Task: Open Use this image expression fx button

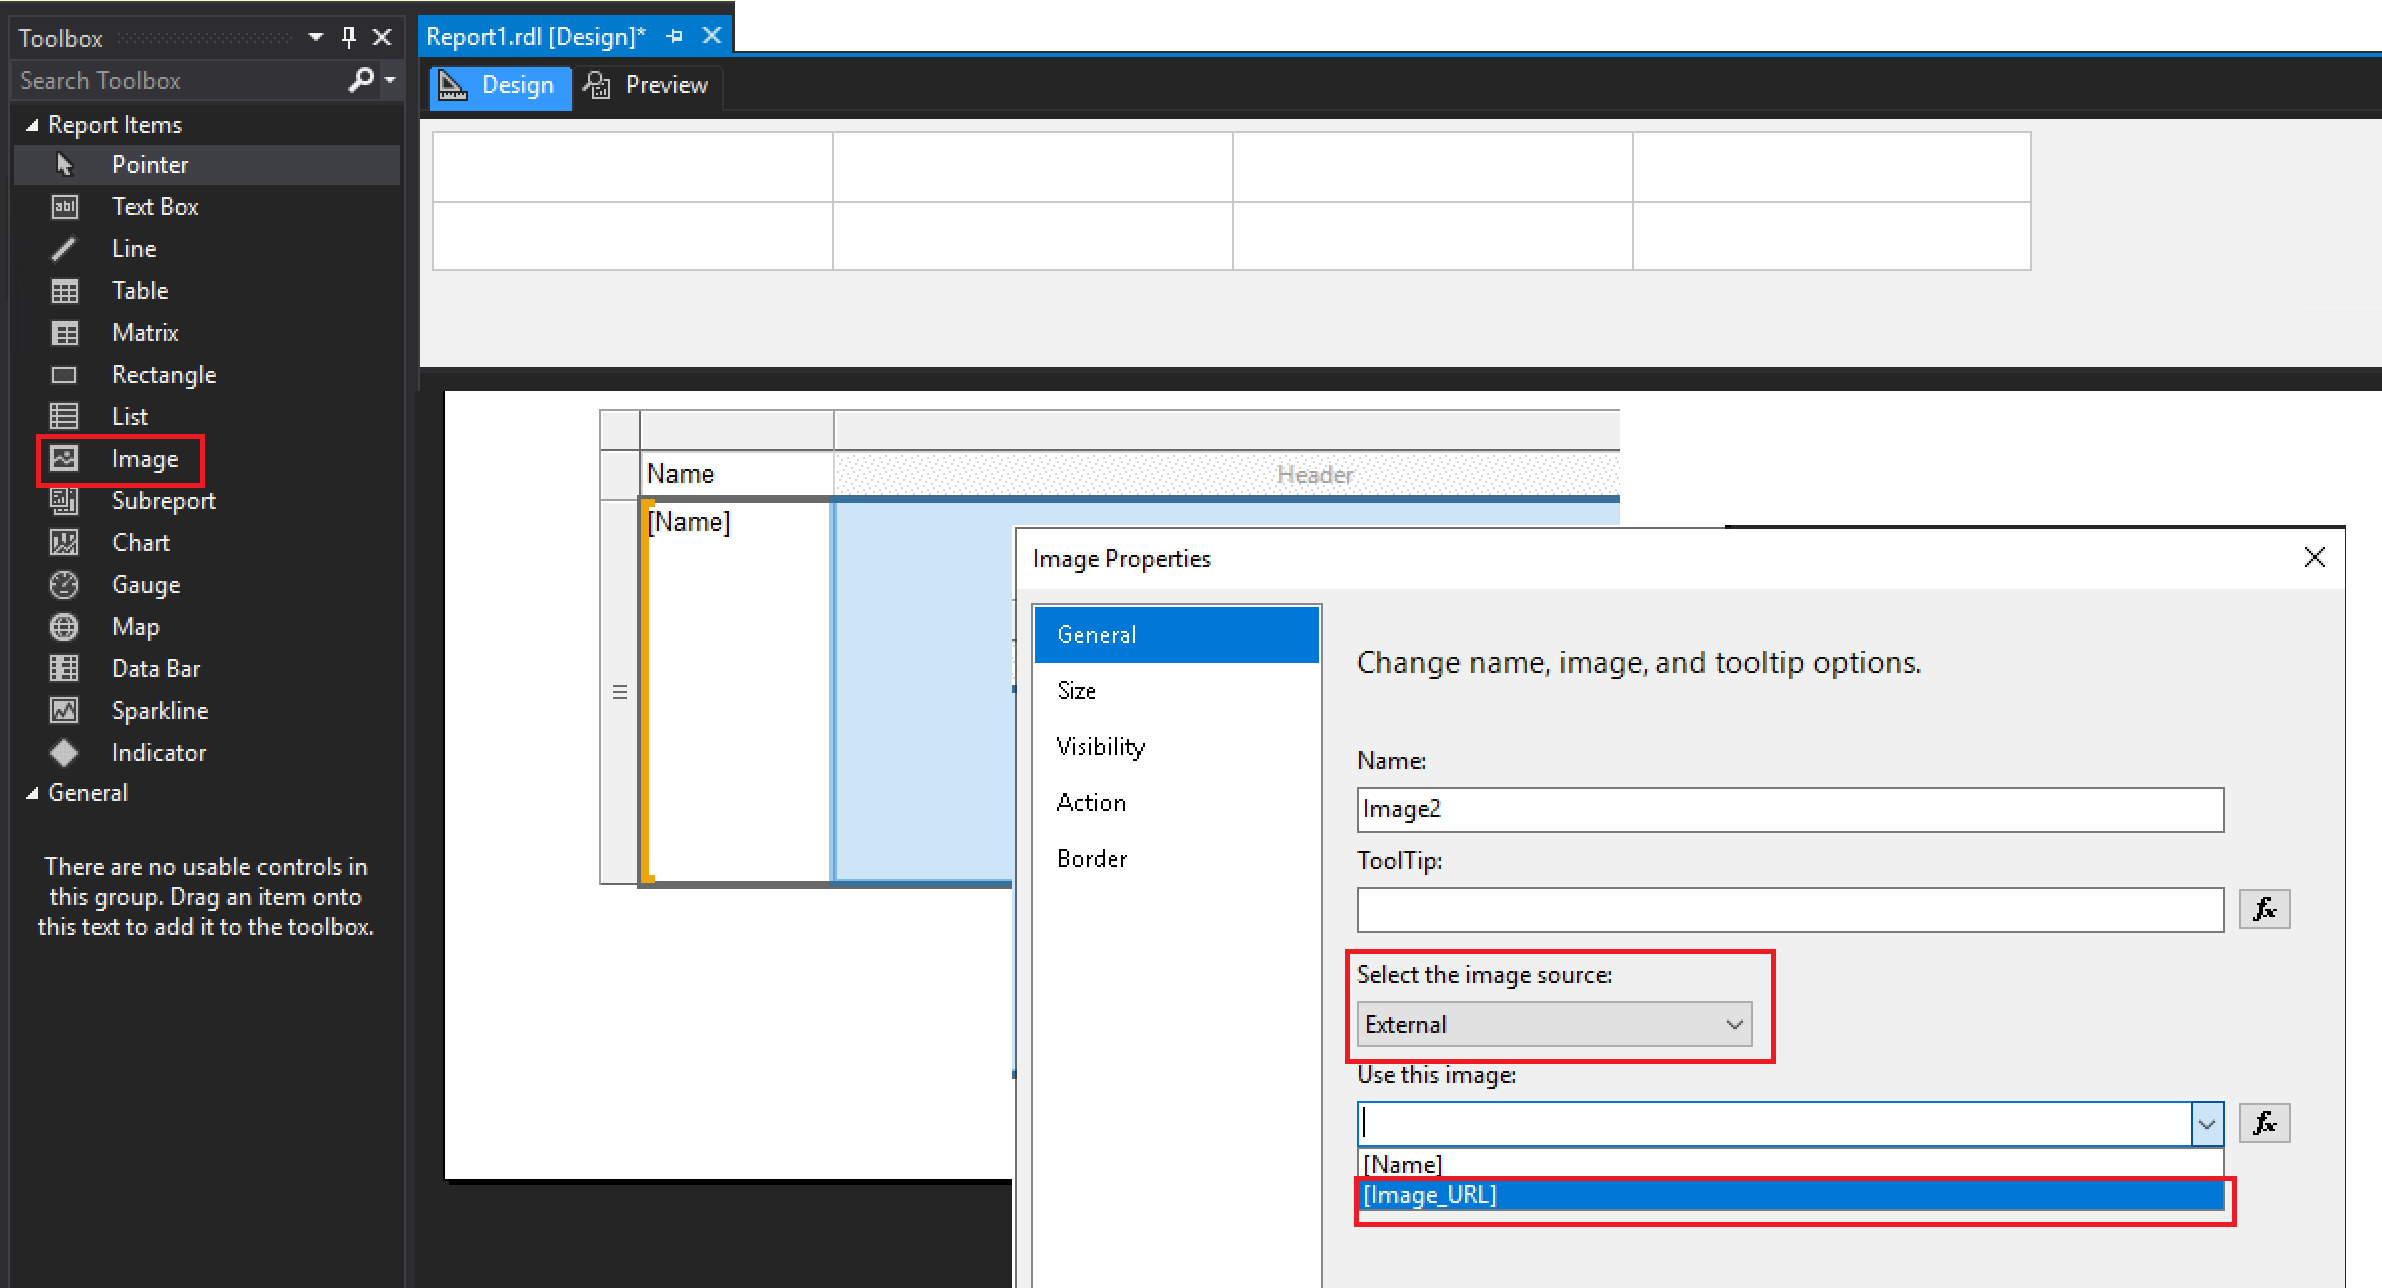Action: [2263, 1124]
